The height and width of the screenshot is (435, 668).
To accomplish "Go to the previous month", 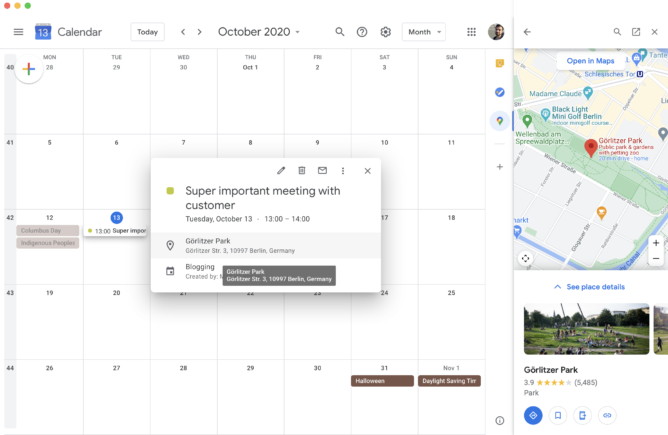I will (x=183, y=32).
